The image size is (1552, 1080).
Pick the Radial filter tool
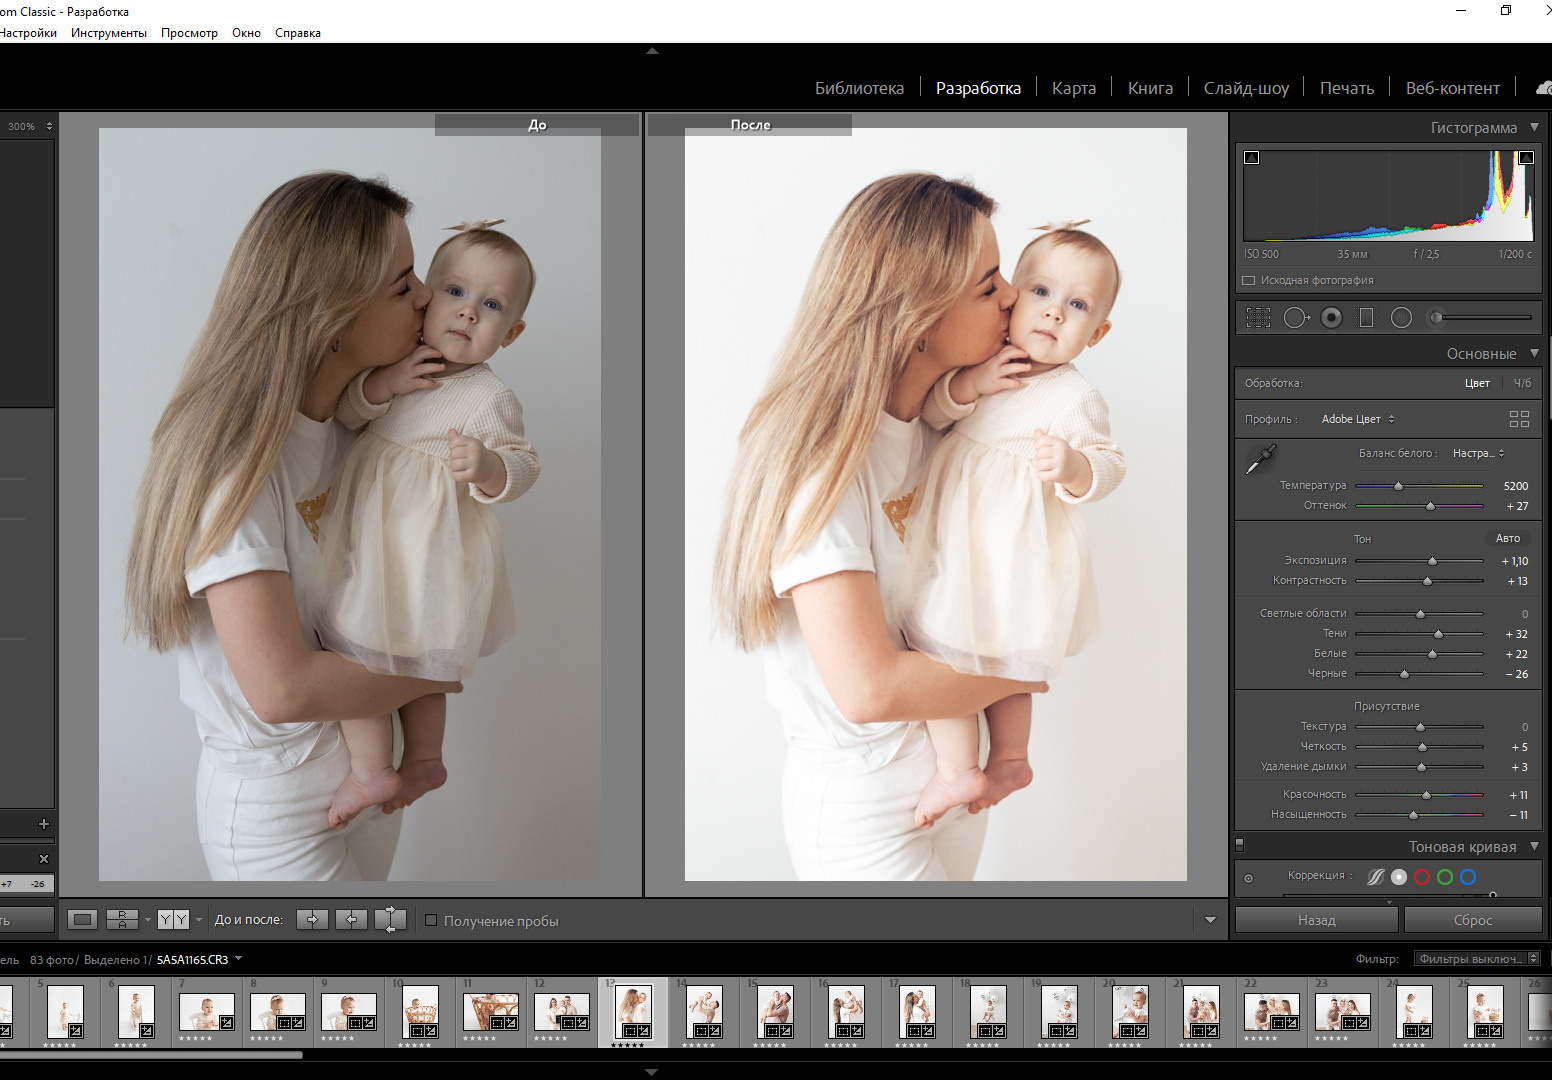(x=1401, y=318)
